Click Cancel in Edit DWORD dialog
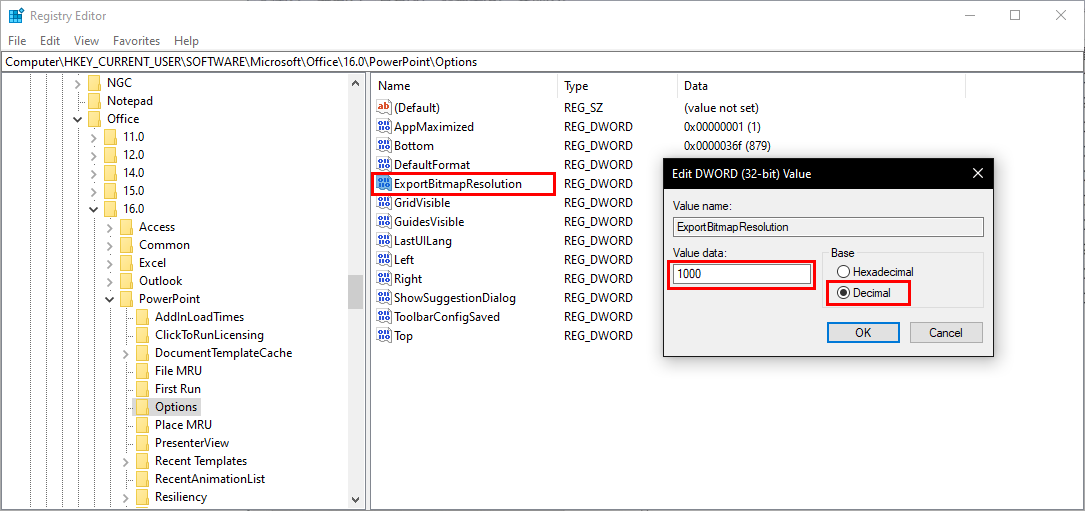Image resolution: width=1085 pixels, height=511 pixels. click(x=944, y=333)
